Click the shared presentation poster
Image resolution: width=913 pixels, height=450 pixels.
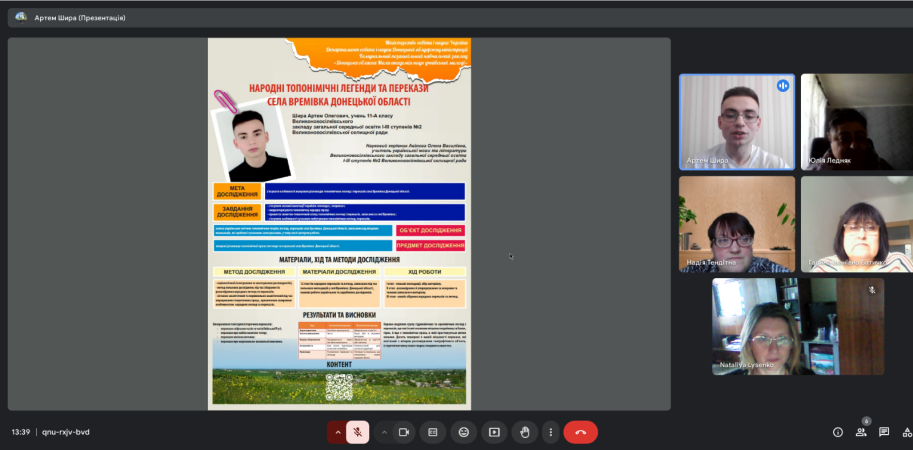[339, 224]
